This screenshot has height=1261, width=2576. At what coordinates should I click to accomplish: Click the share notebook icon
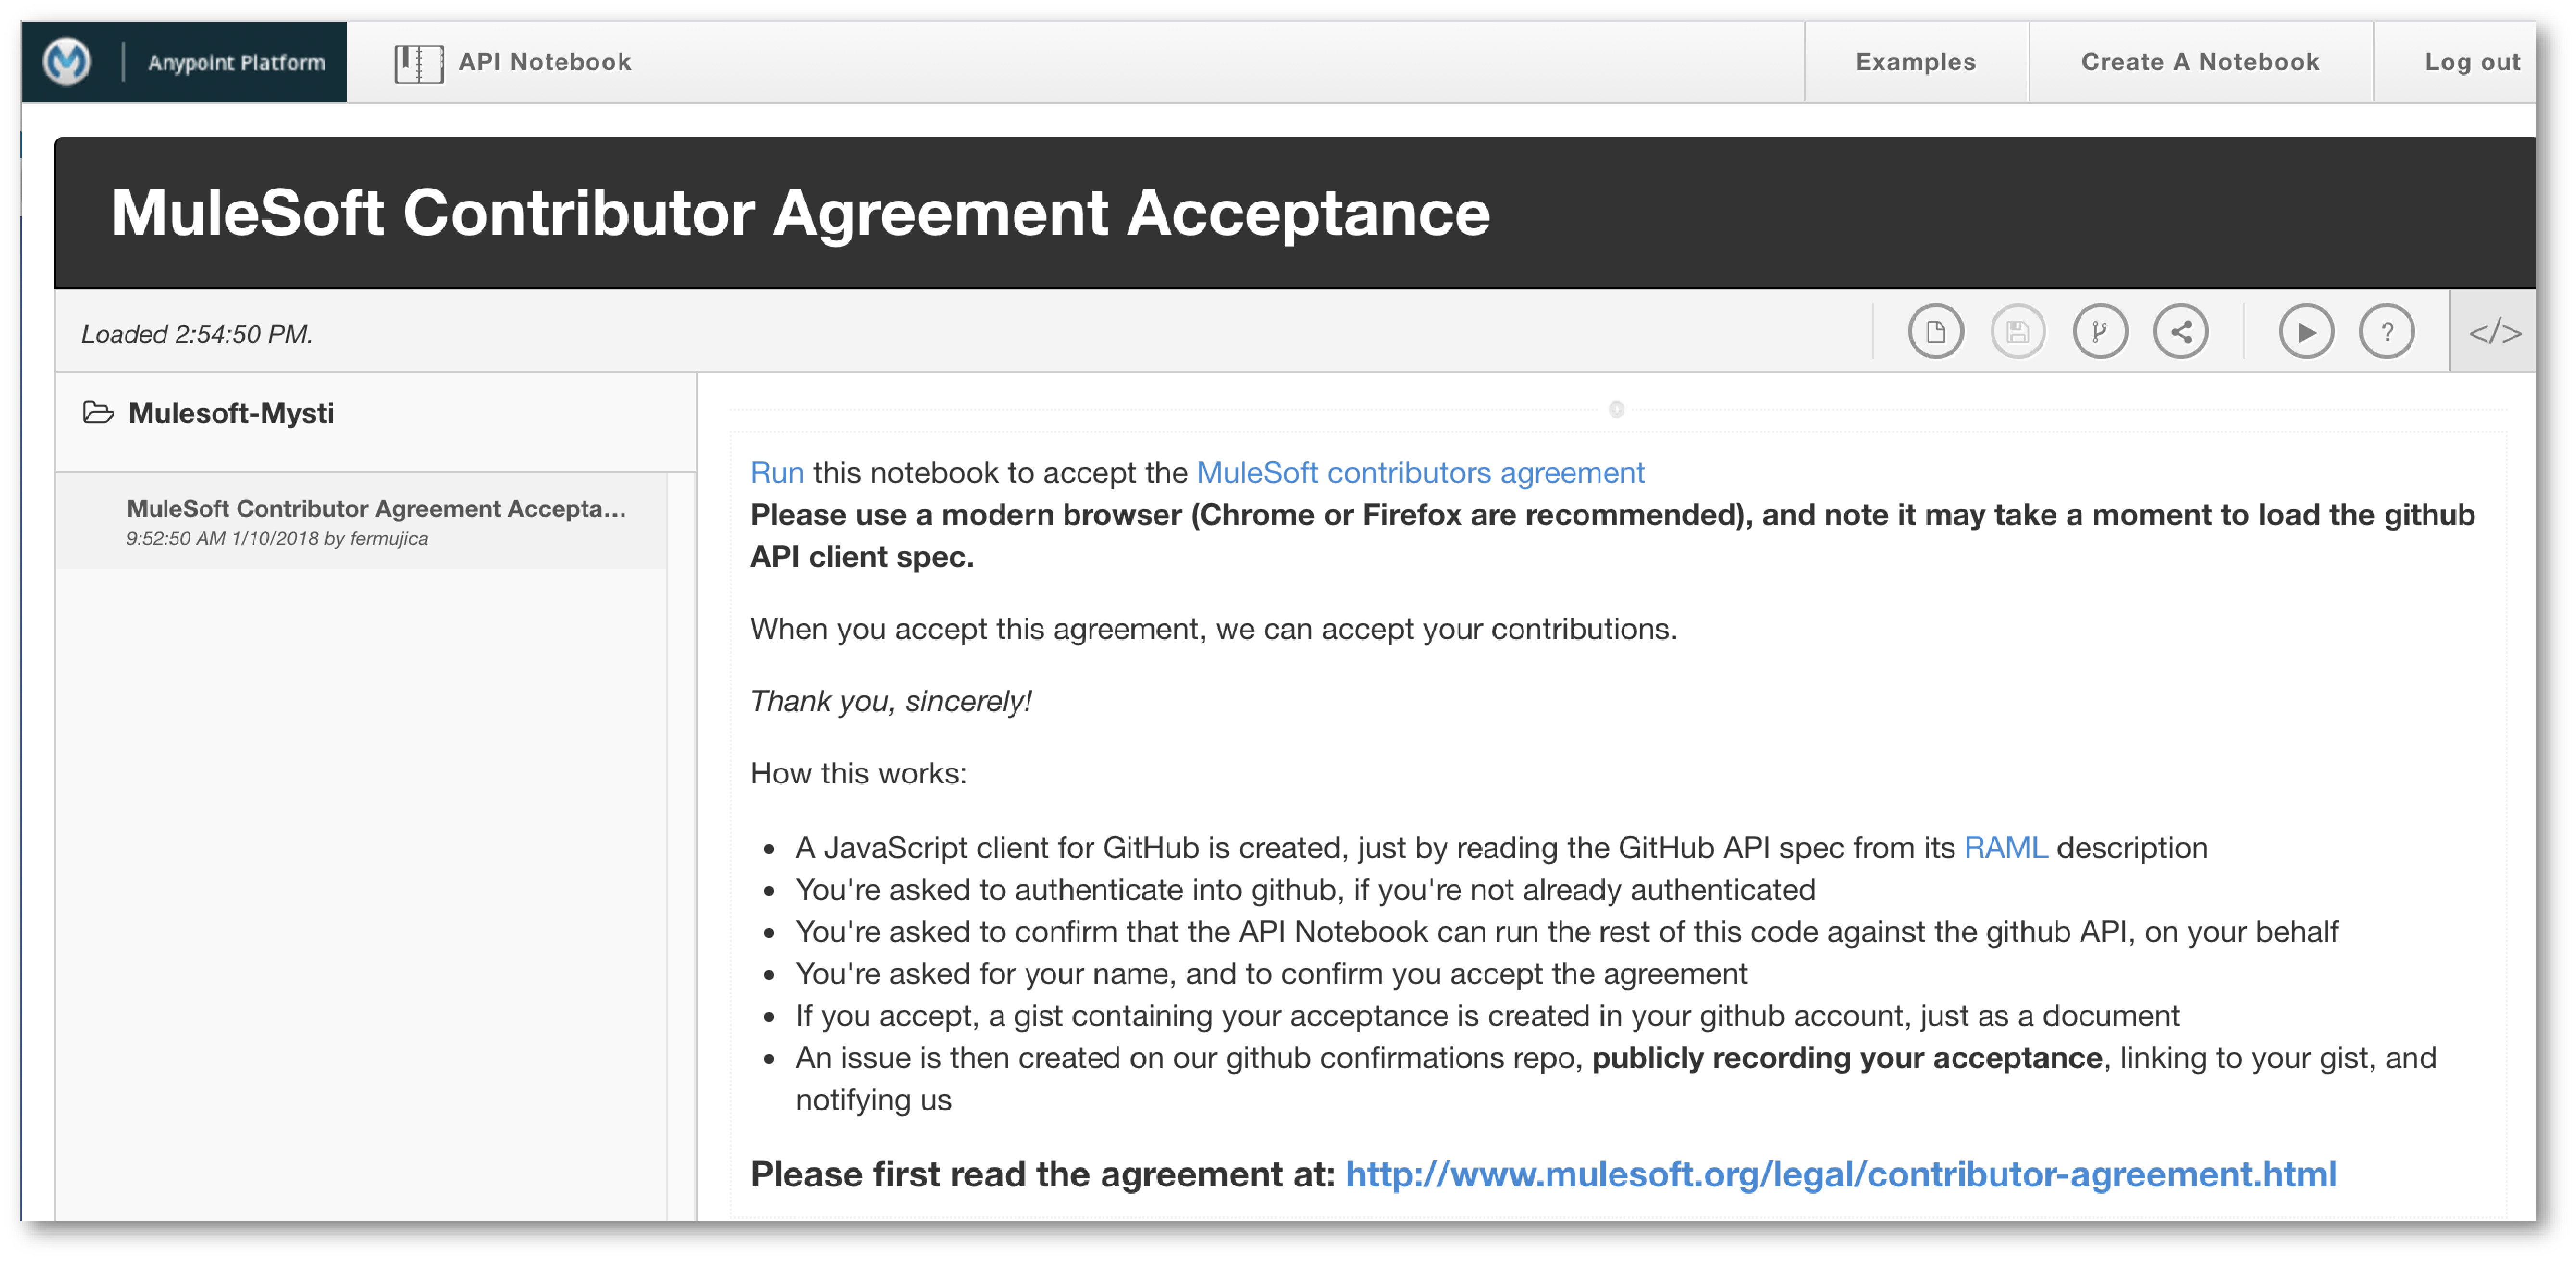click(2180, 331)
